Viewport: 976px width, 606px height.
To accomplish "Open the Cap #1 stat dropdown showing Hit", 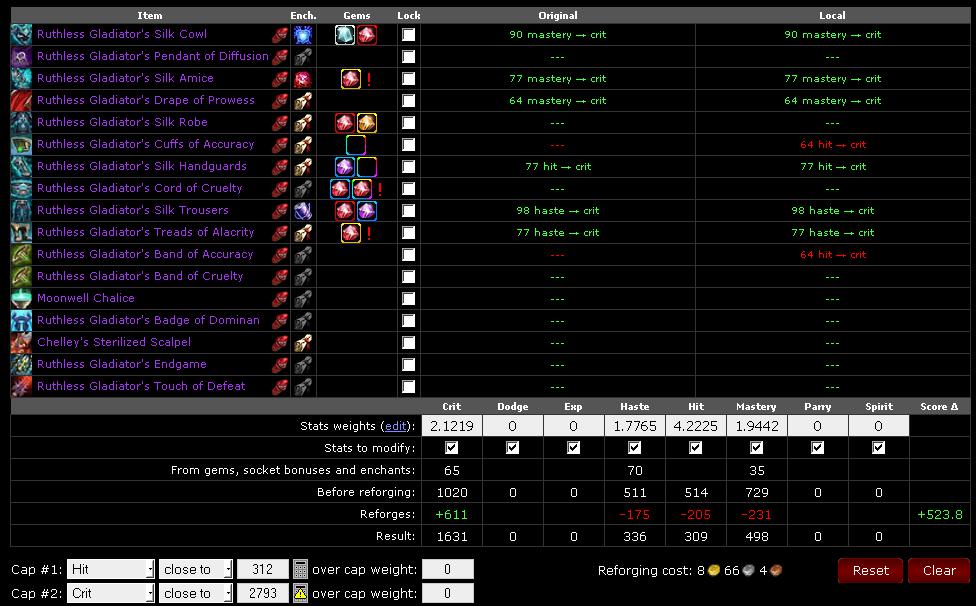I will pyautogui.click(x=110, y=569).
